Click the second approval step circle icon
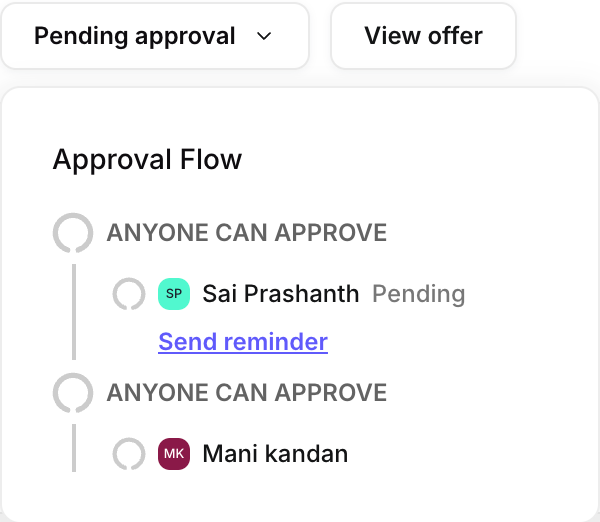This screenshot has height=522, width=600. (73, 392)
